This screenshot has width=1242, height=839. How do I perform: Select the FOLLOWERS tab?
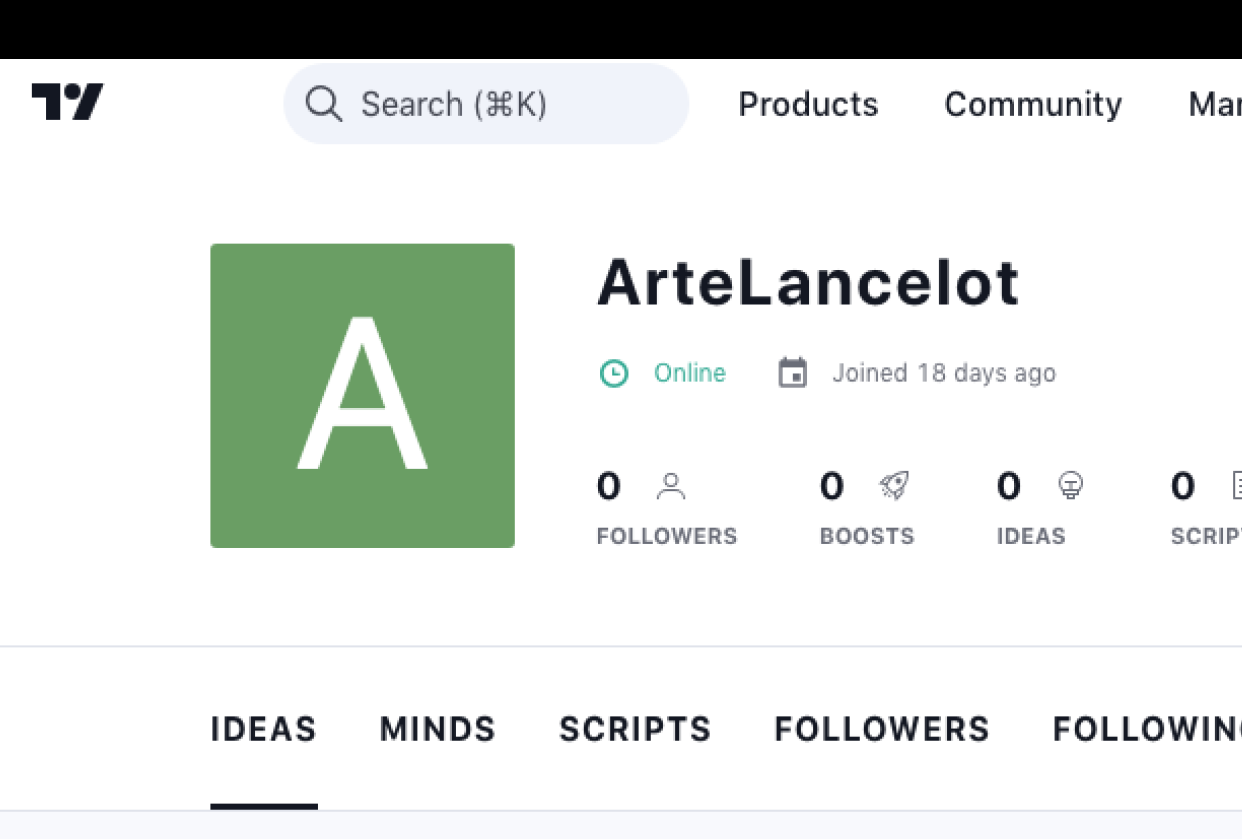click(882, 730)
